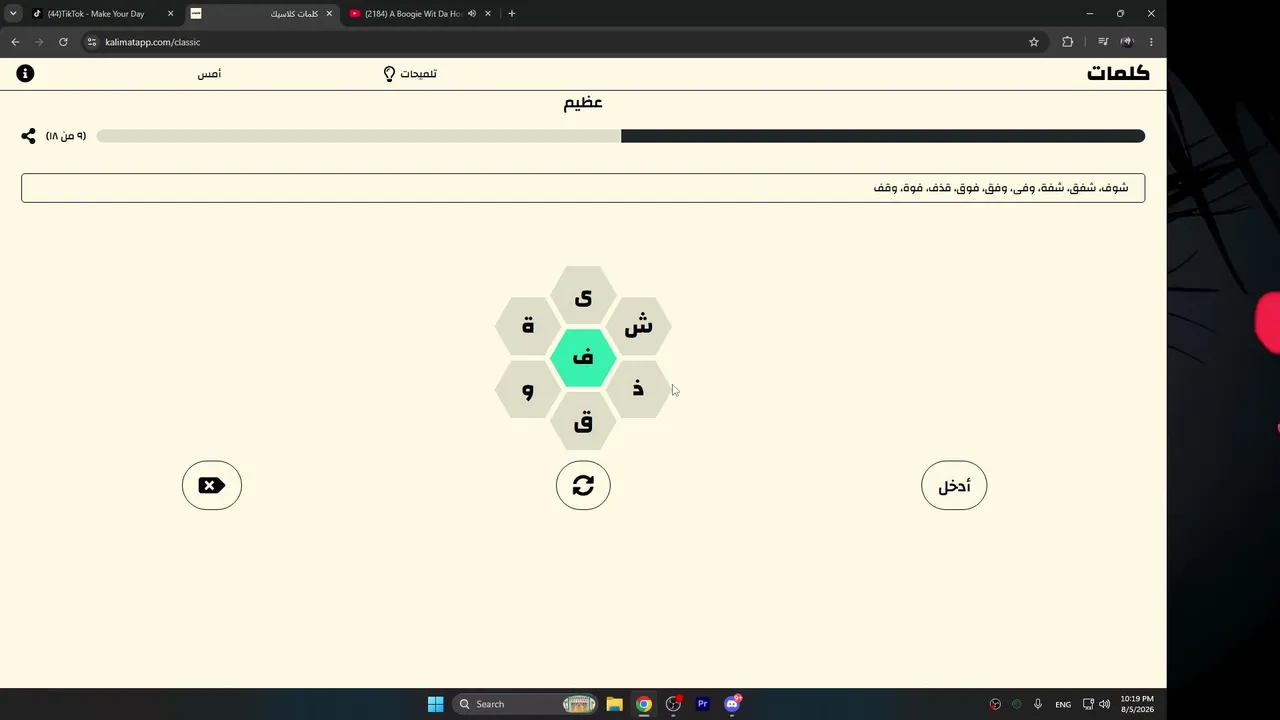Click the address bar URL kalimatapp.com/classic
Image resolution: width=1280 pixels, height=720 pixels.
point(153,42)
